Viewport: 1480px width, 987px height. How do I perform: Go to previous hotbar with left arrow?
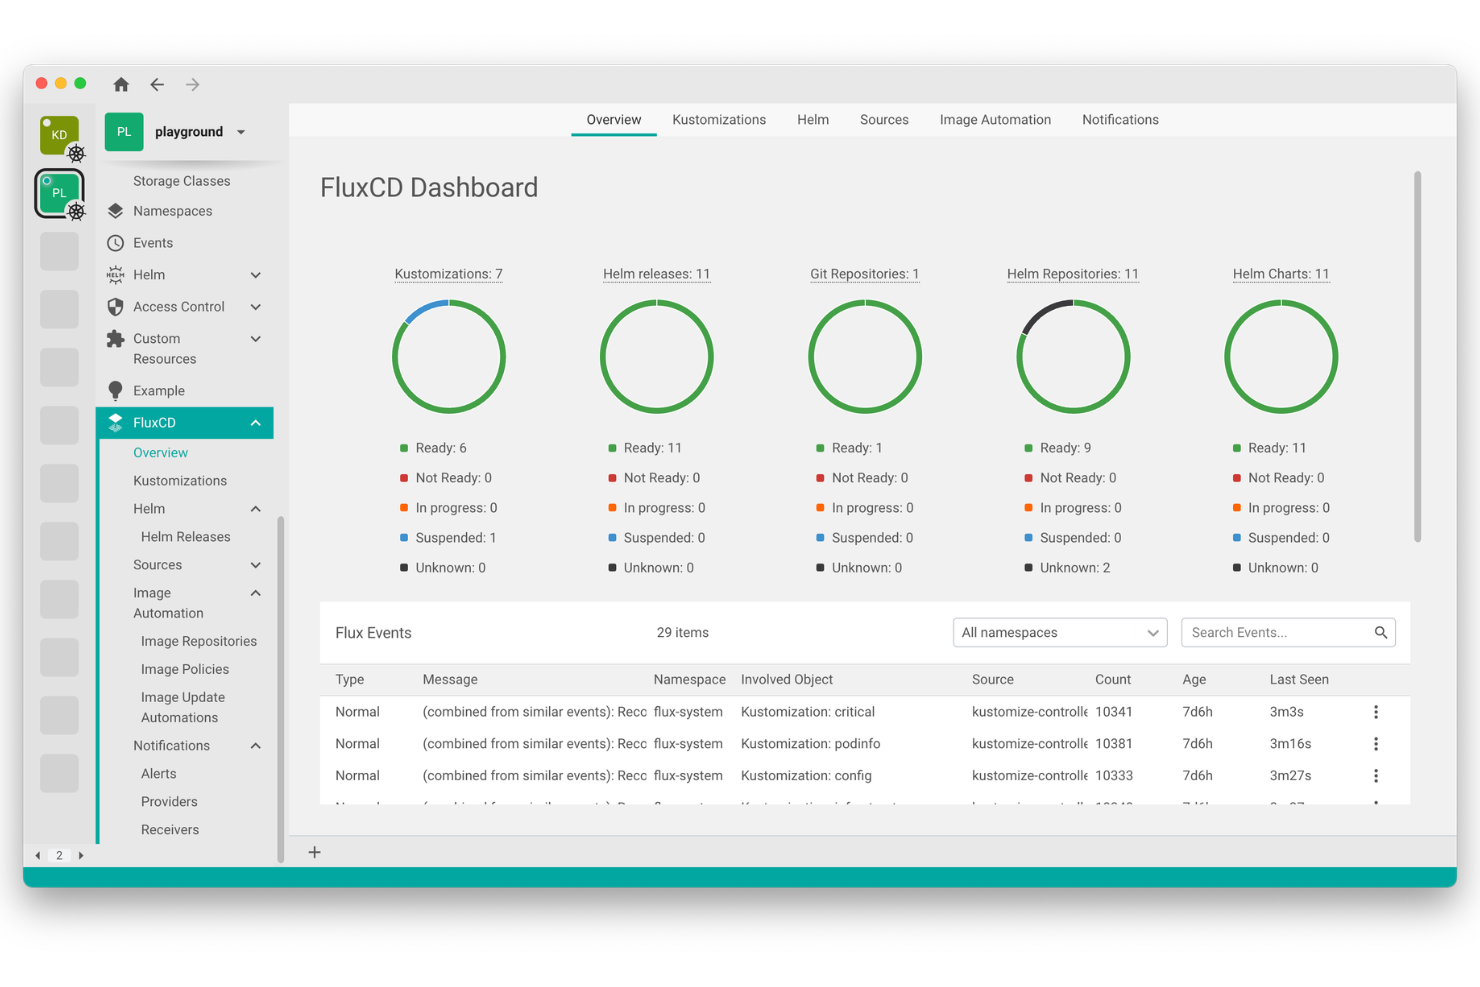pos(38,856)
